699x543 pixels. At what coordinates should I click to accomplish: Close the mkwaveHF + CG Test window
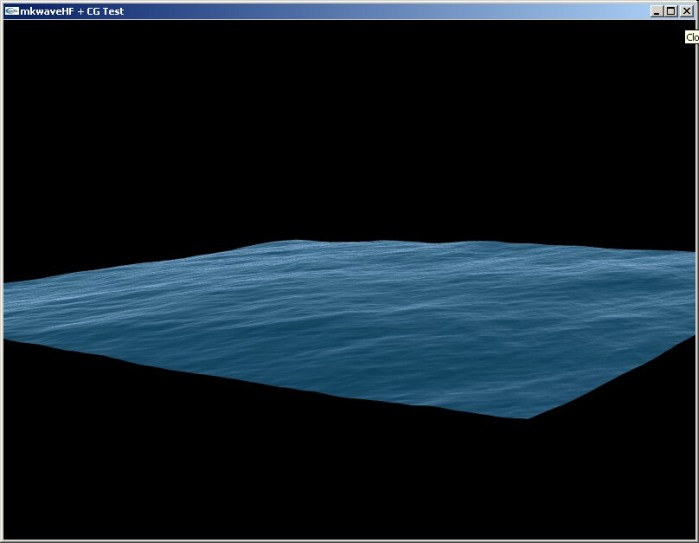pos(686,10)
